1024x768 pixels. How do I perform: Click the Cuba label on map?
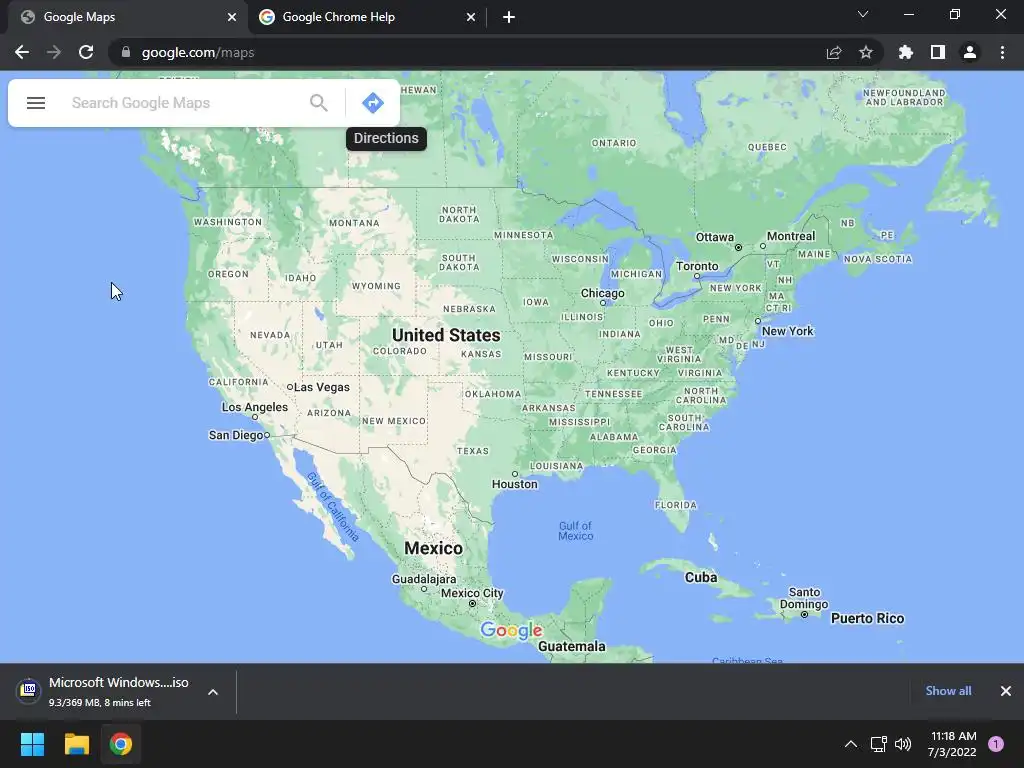tap(701, 577)
